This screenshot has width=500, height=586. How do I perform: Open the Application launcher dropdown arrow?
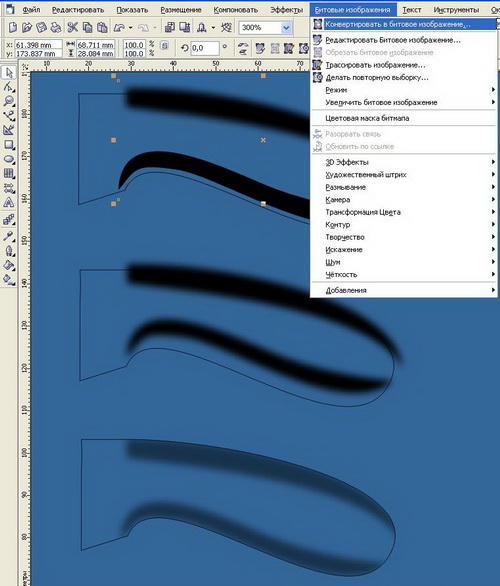click(x=213, y=28)
